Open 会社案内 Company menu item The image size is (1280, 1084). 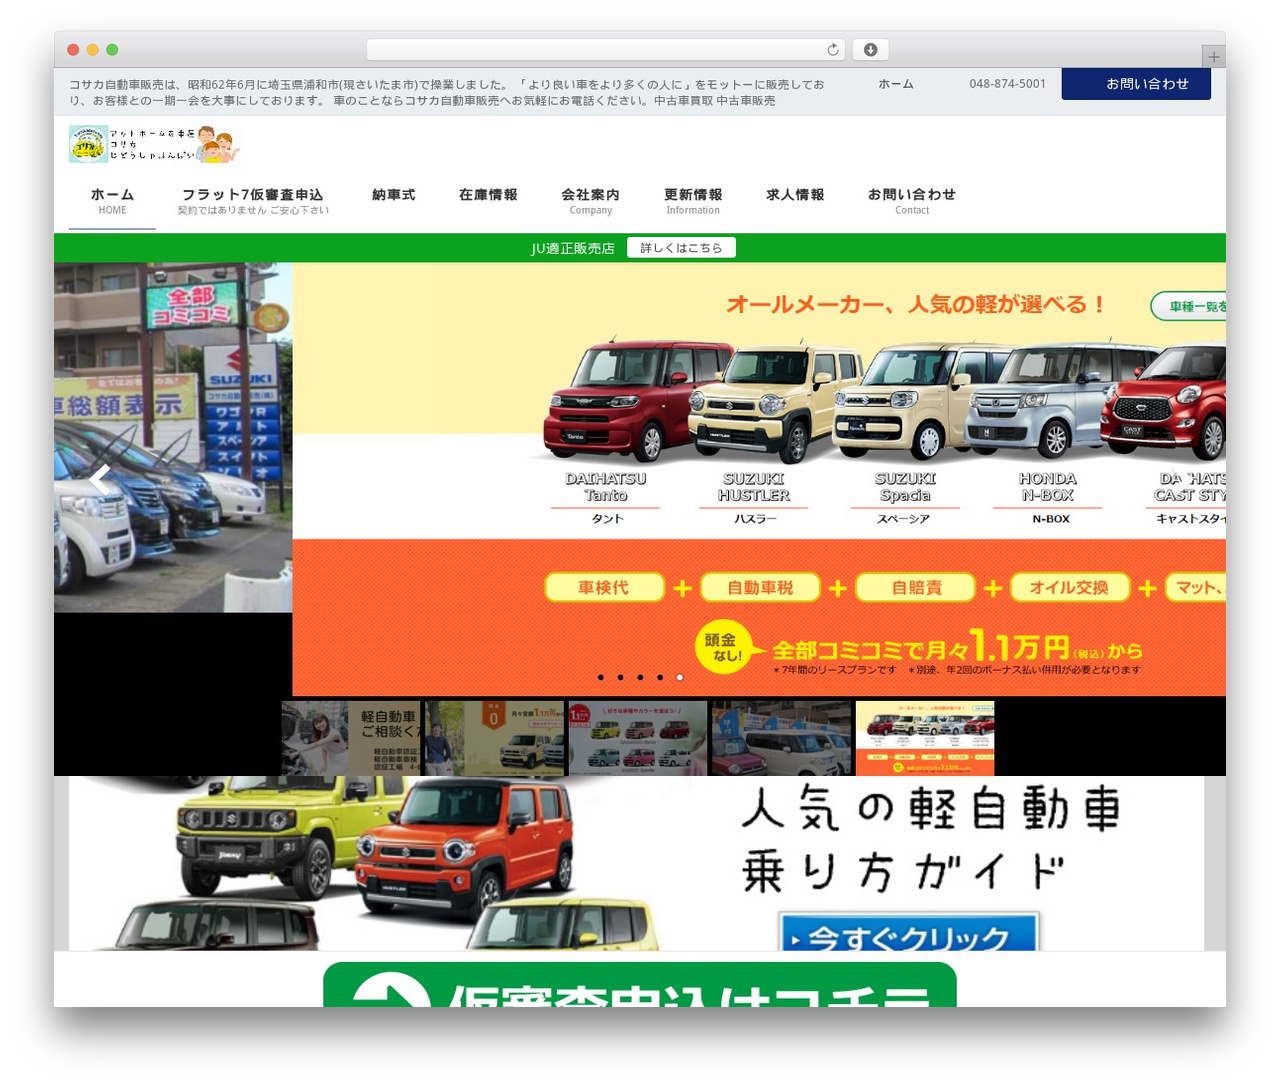590,201
